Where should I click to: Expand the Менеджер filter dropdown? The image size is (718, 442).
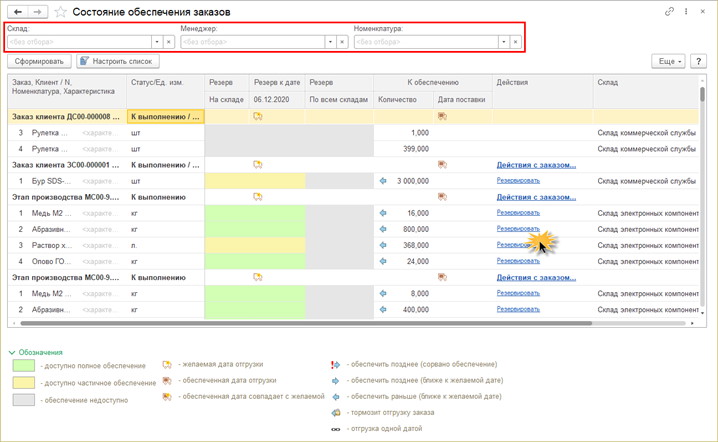point(329,42)
